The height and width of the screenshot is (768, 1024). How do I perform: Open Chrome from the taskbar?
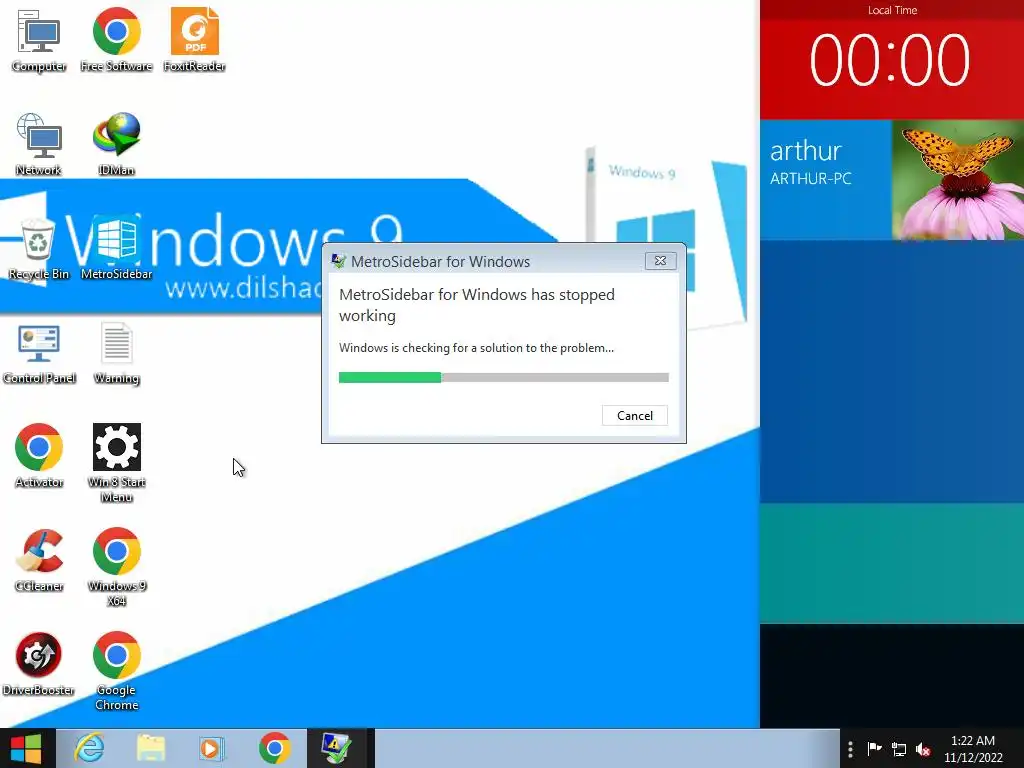(274, 748)
